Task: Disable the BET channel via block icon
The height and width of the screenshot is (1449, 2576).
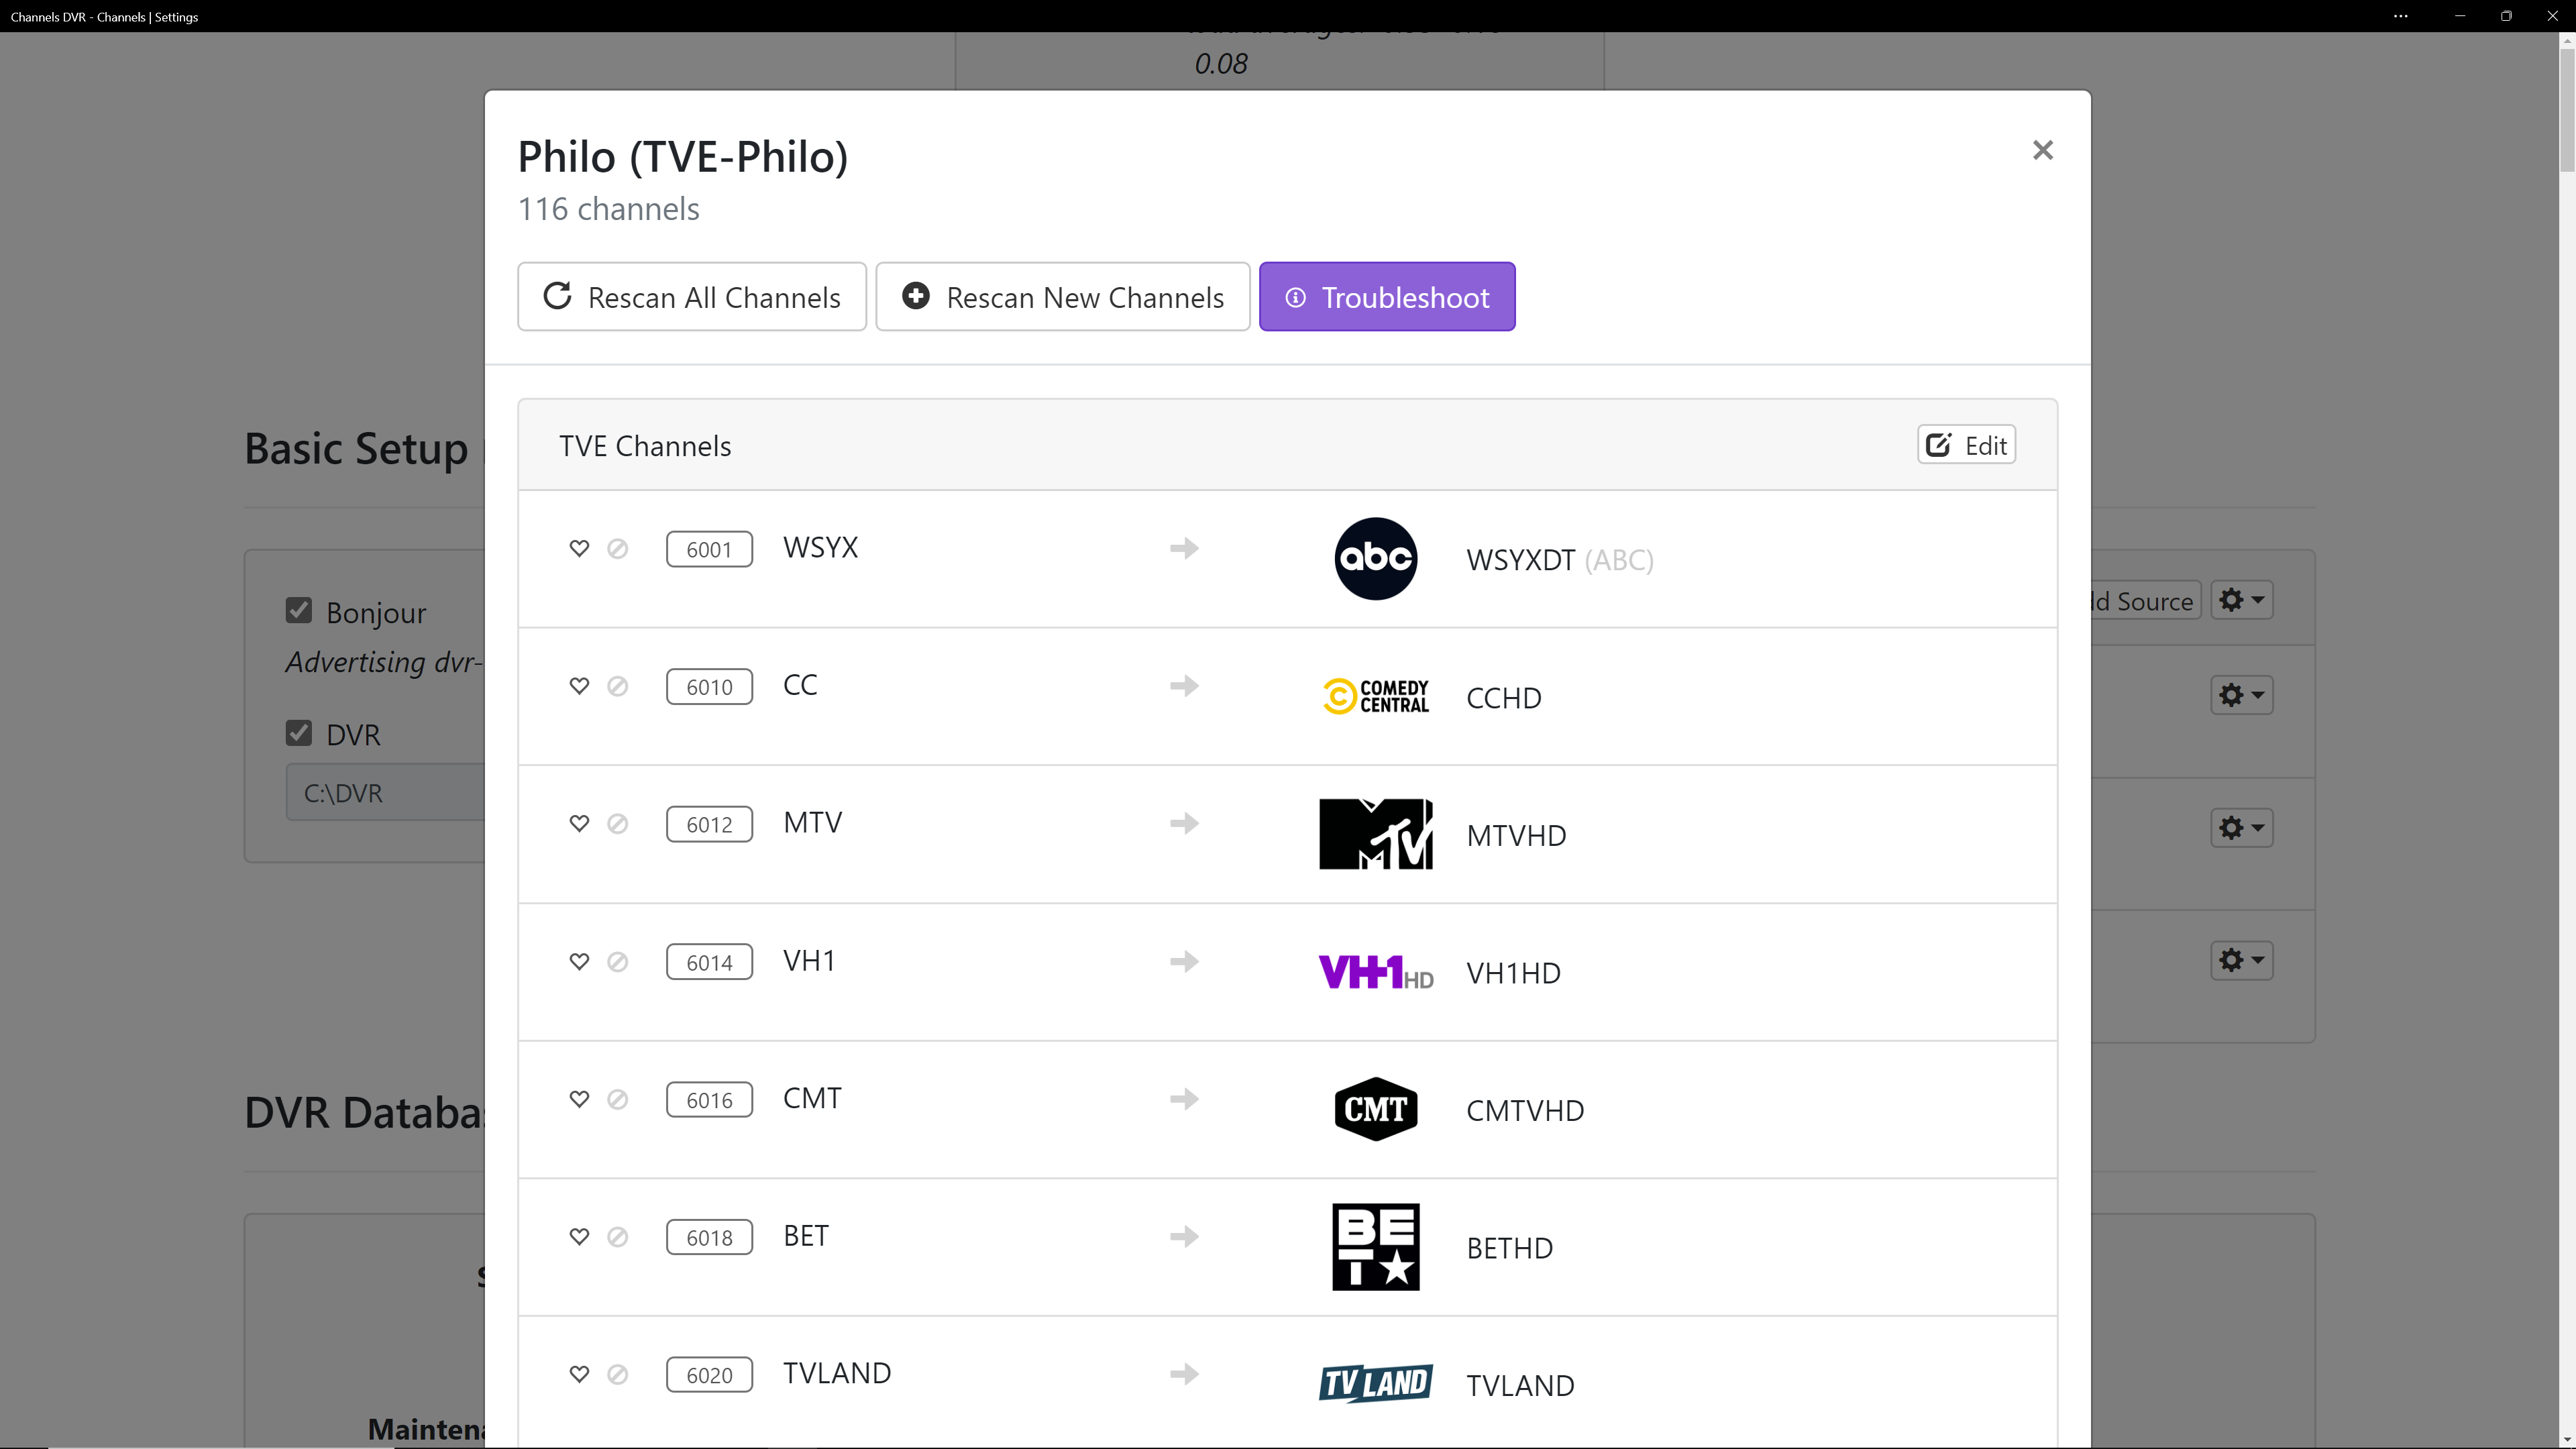Action: click(x=618, y=1236)
